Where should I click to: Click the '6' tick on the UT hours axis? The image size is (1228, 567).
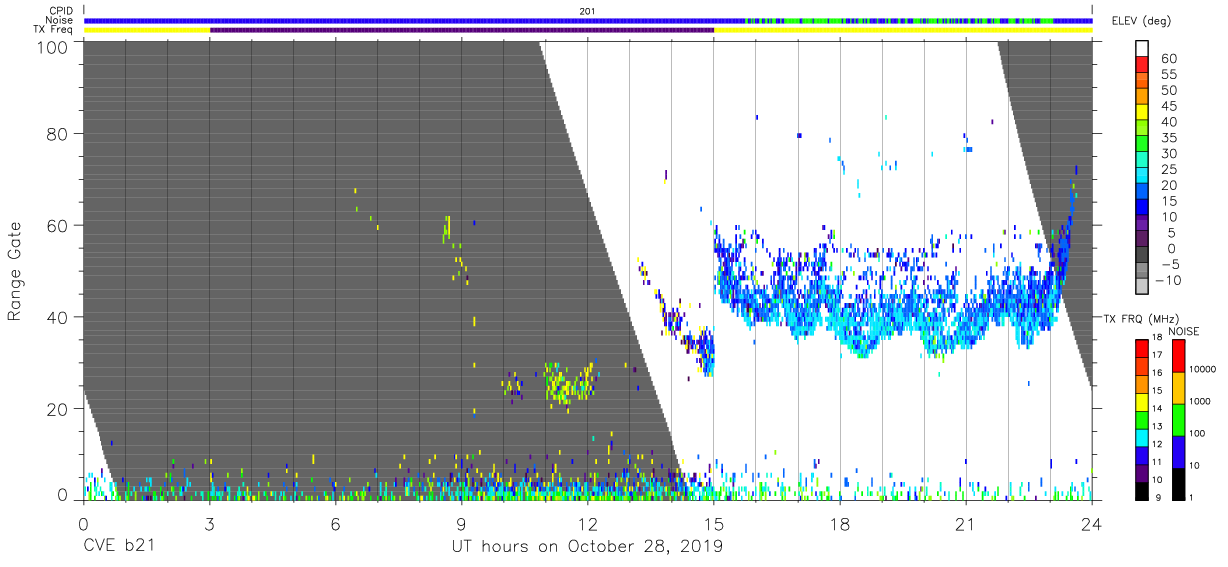coord(336,523)
